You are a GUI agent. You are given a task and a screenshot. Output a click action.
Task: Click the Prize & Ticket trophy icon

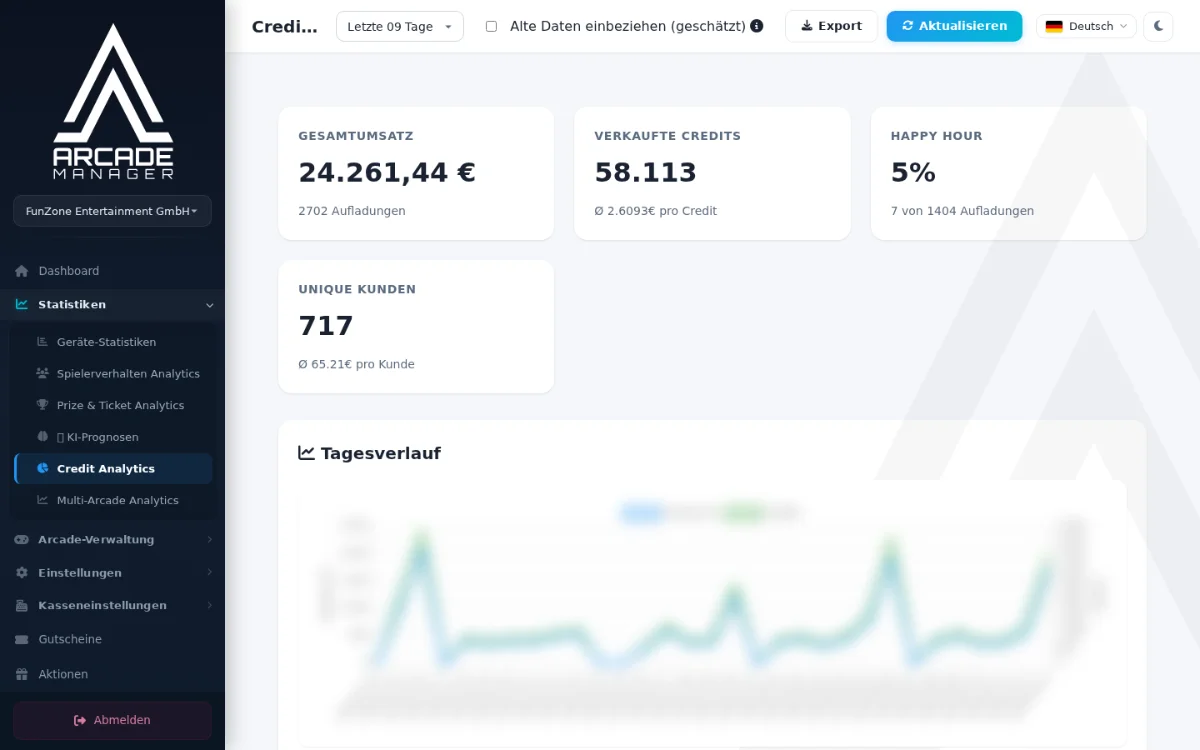pos(42,405)
